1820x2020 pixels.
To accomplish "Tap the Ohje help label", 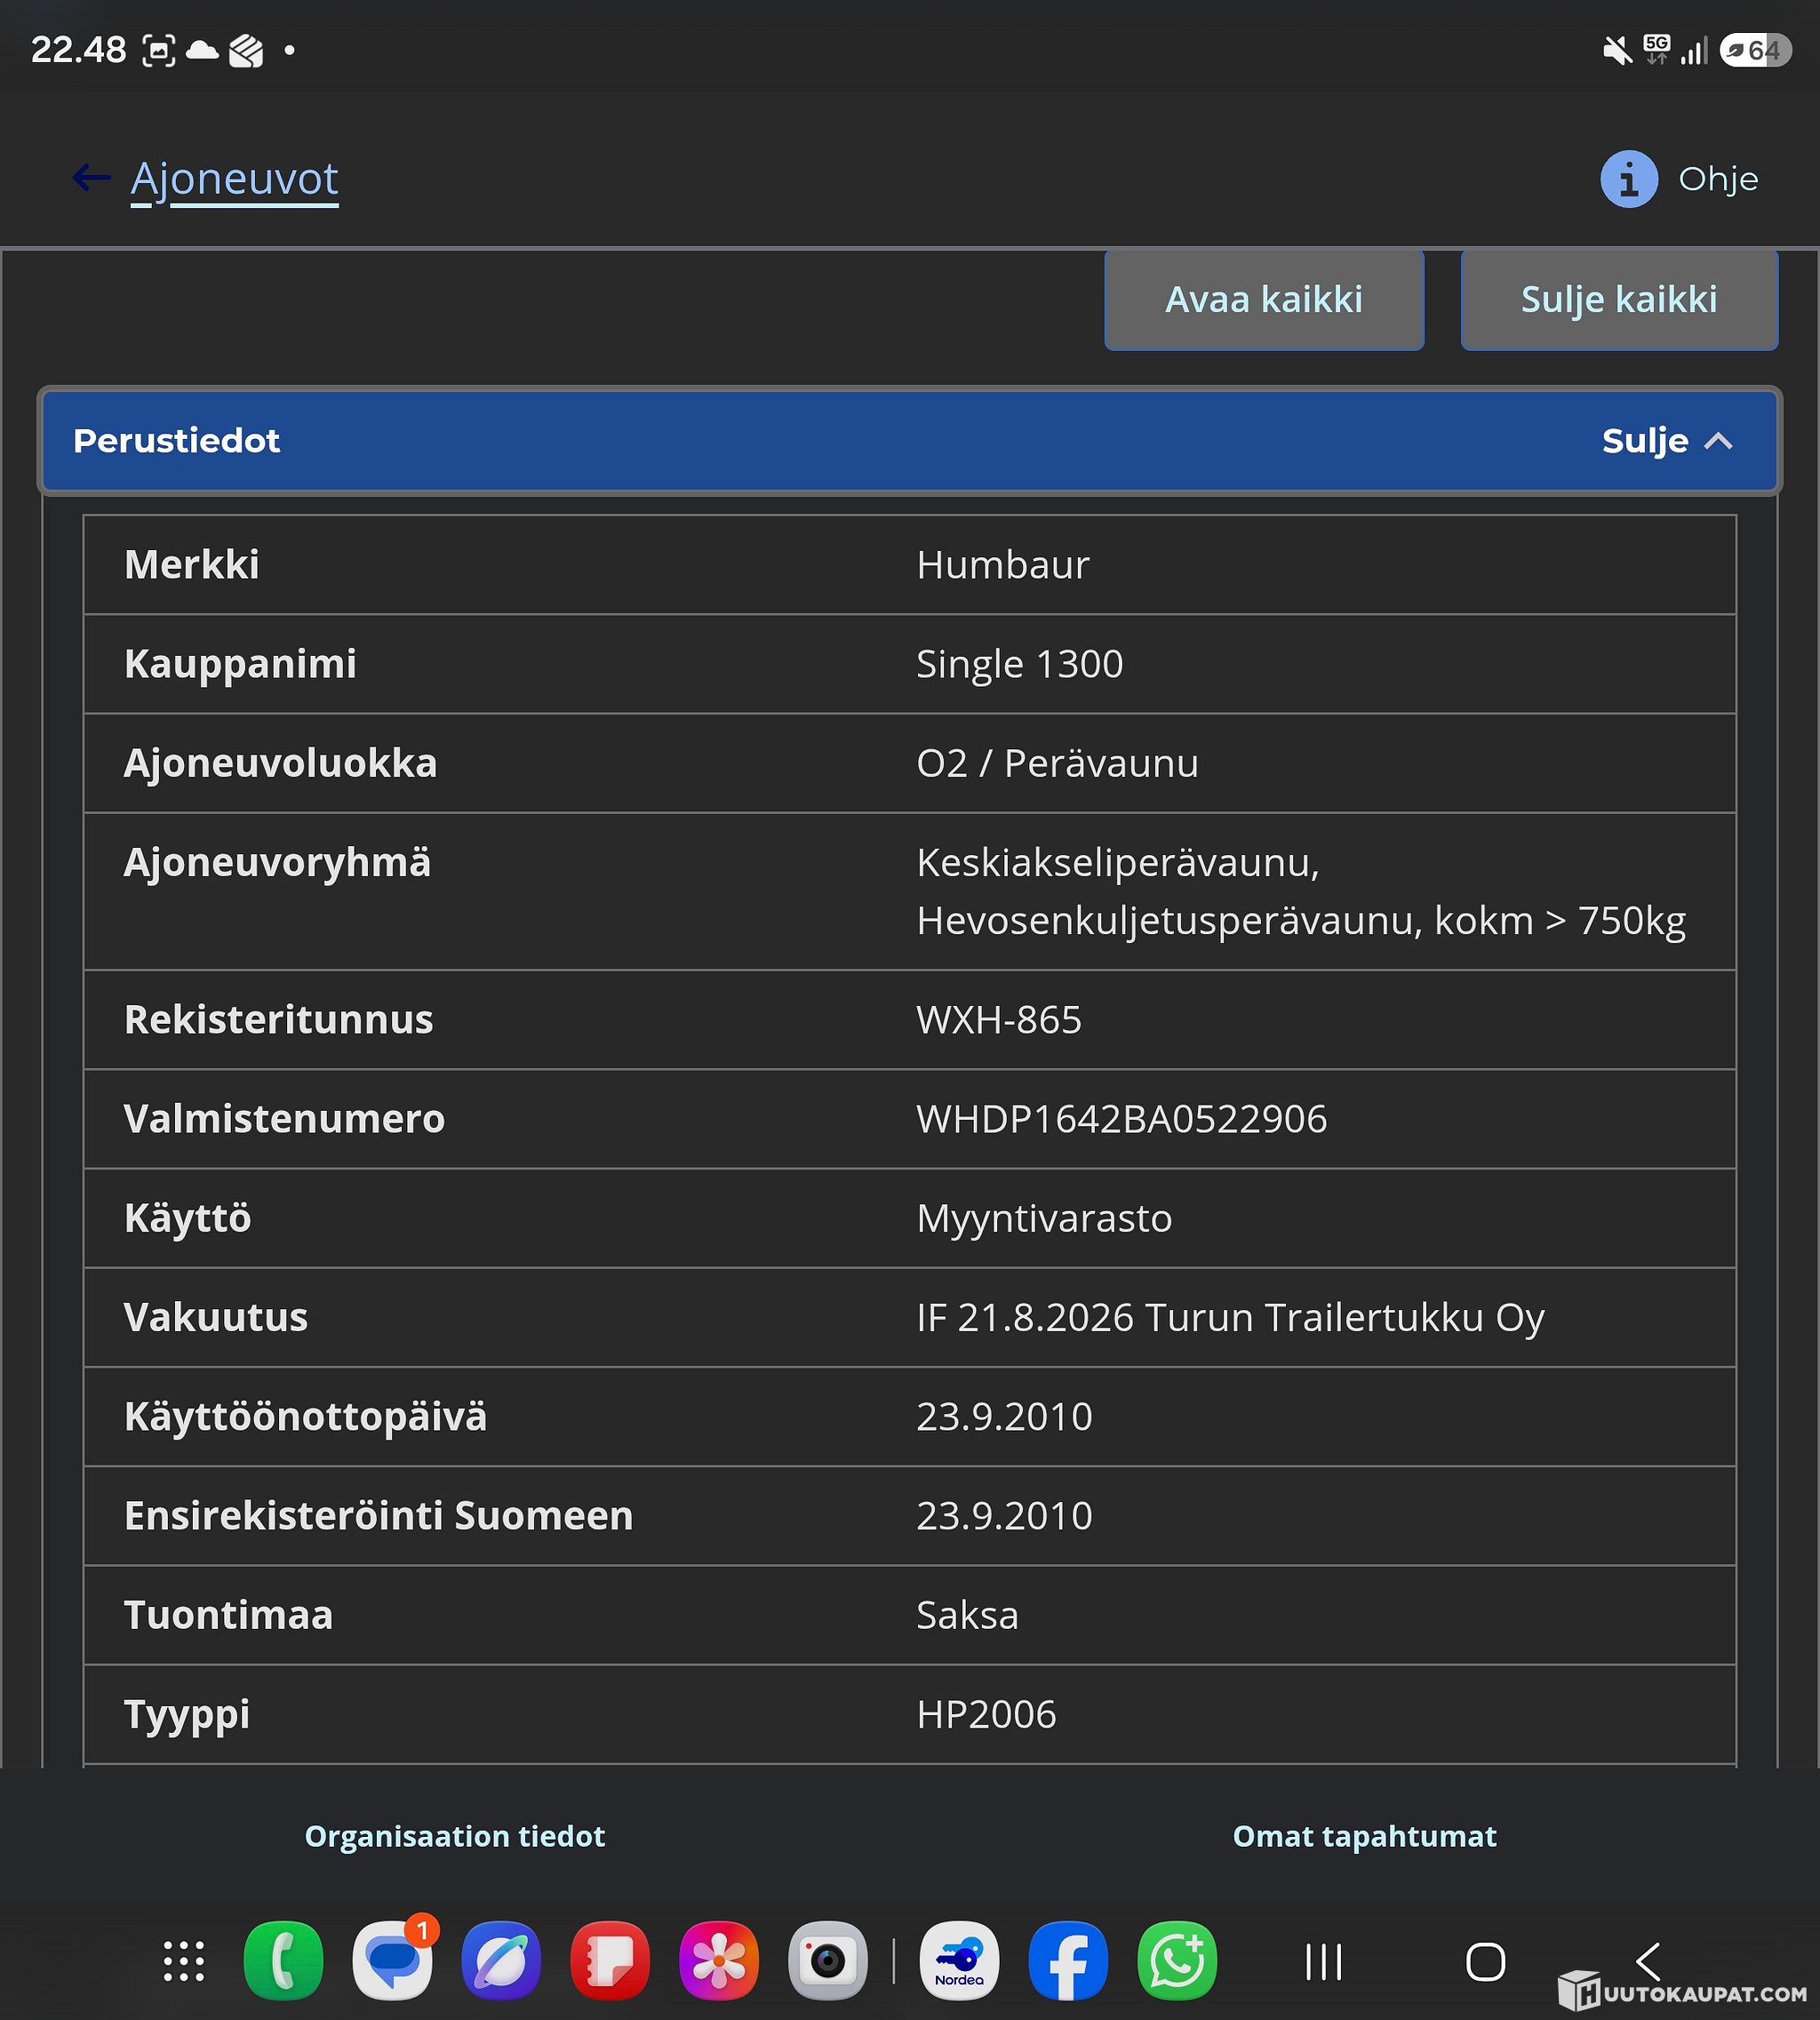I will [1718, 179].
